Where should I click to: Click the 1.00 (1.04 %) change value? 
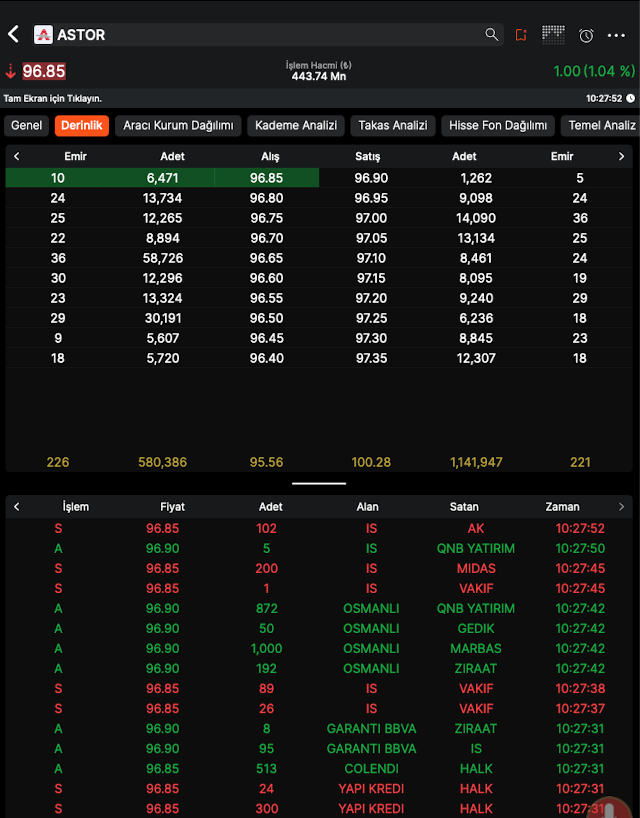tap(594, 71)
